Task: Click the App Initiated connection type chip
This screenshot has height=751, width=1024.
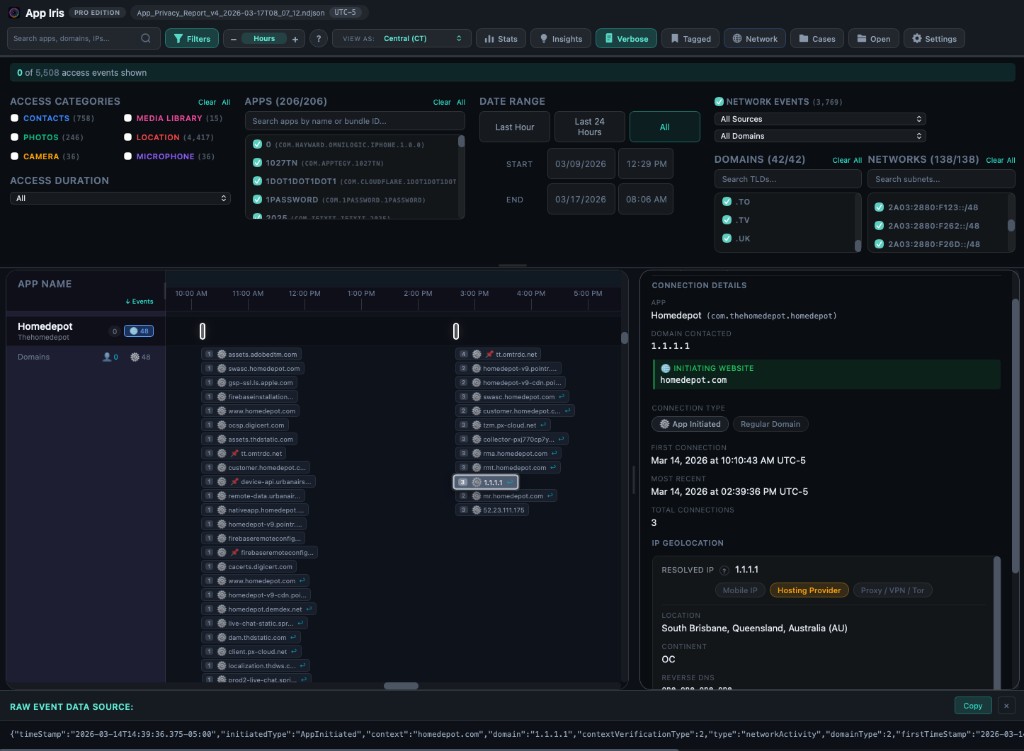Action: tap(690, 424)
